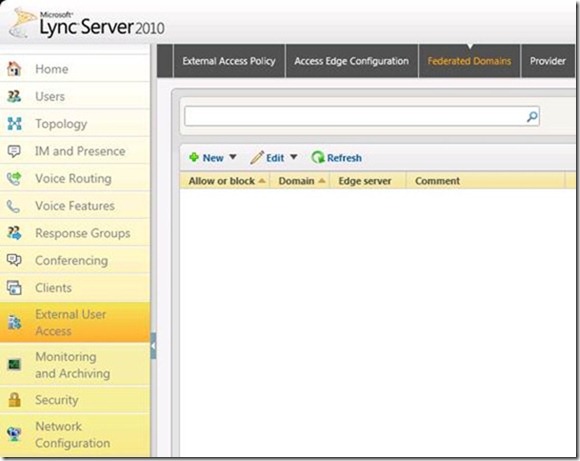Select the Federated Domains tab

point(469,61)
